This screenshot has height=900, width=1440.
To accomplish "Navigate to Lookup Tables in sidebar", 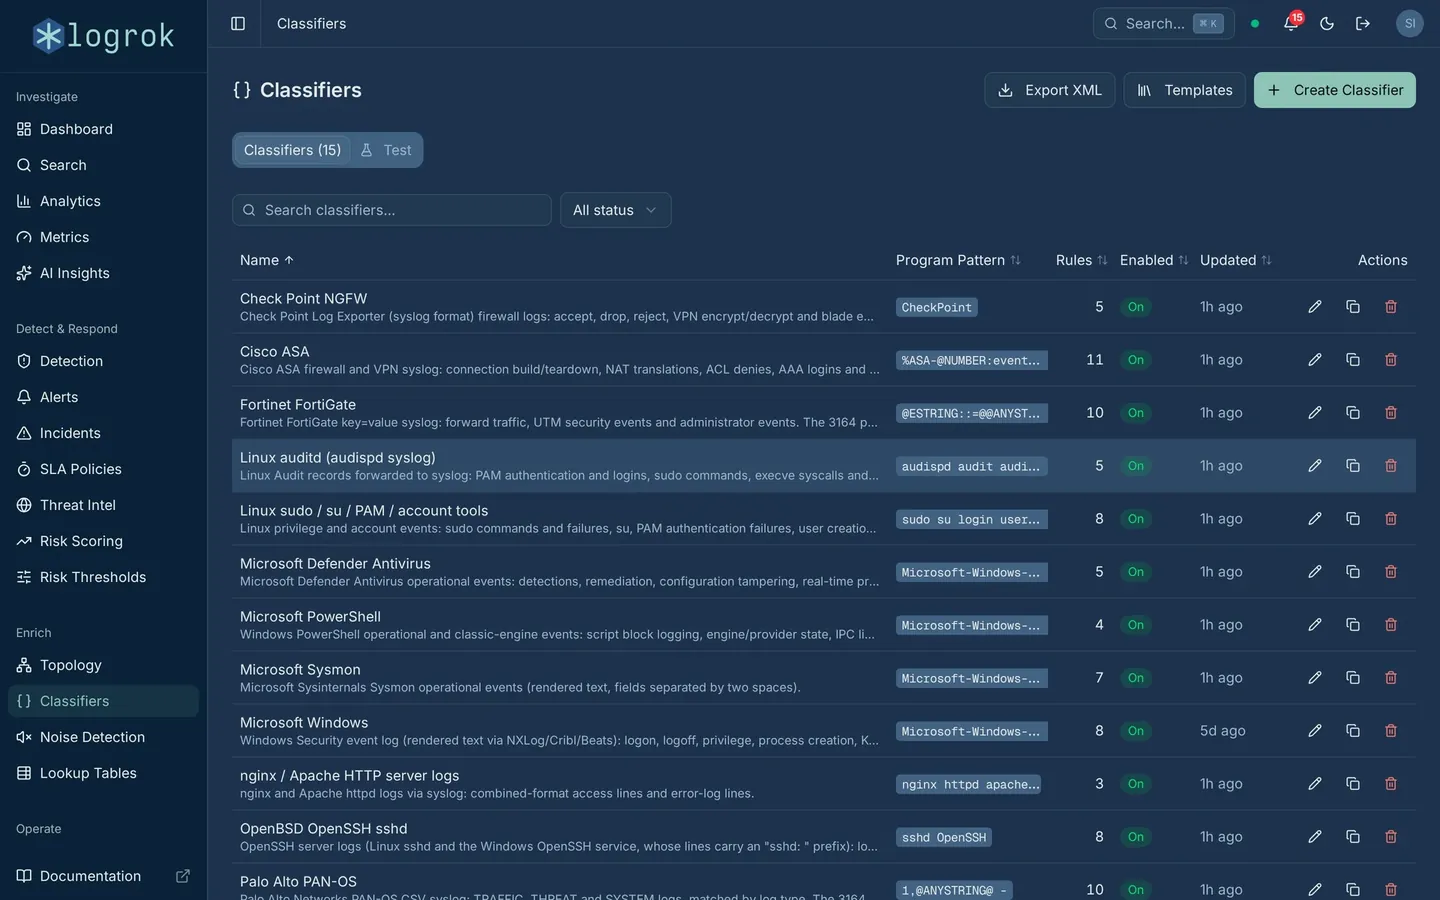I will [x=103, y=773].
